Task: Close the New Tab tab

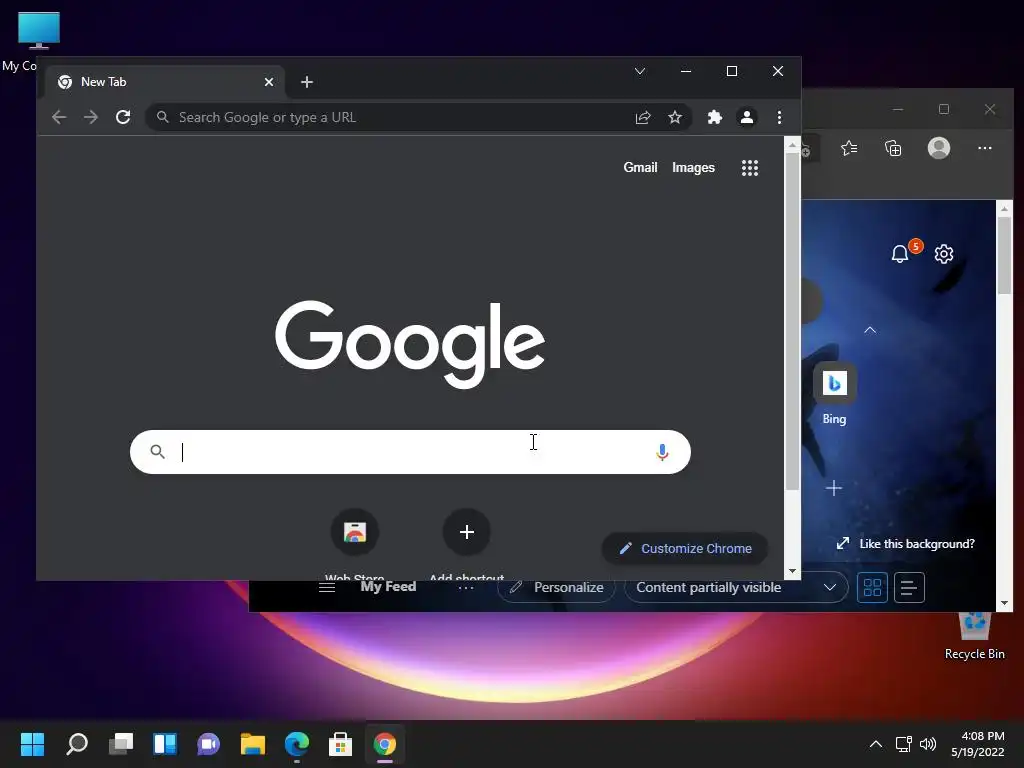Action: pyautogui.click(x=269, y=82)
